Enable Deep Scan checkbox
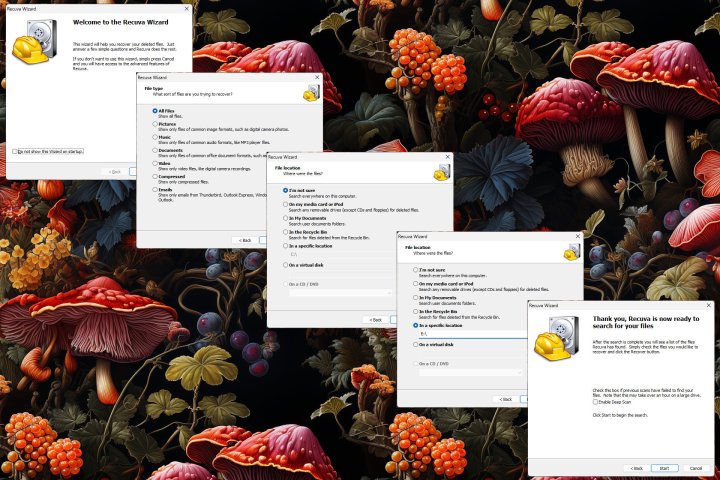Screen dimensions: 720x480 594,402
